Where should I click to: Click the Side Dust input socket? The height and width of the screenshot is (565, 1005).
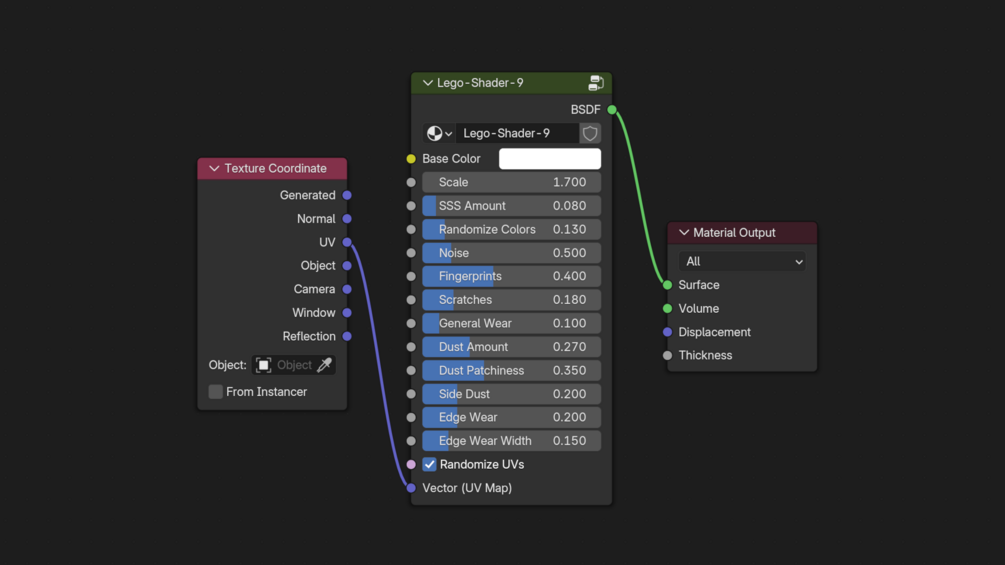coord(411,394)
